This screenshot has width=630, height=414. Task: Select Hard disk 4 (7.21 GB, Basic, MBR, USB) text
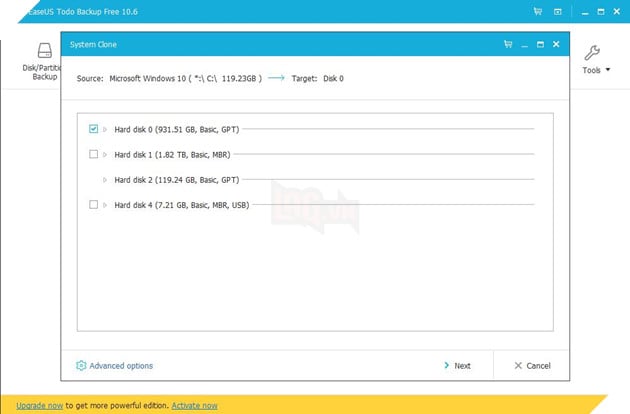click(182, 205)
